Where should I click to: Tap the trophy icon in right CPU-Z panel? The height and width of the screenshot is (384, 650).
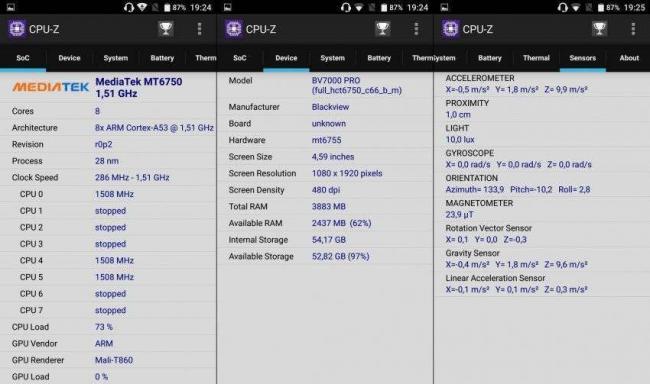(x=599, y=29)
